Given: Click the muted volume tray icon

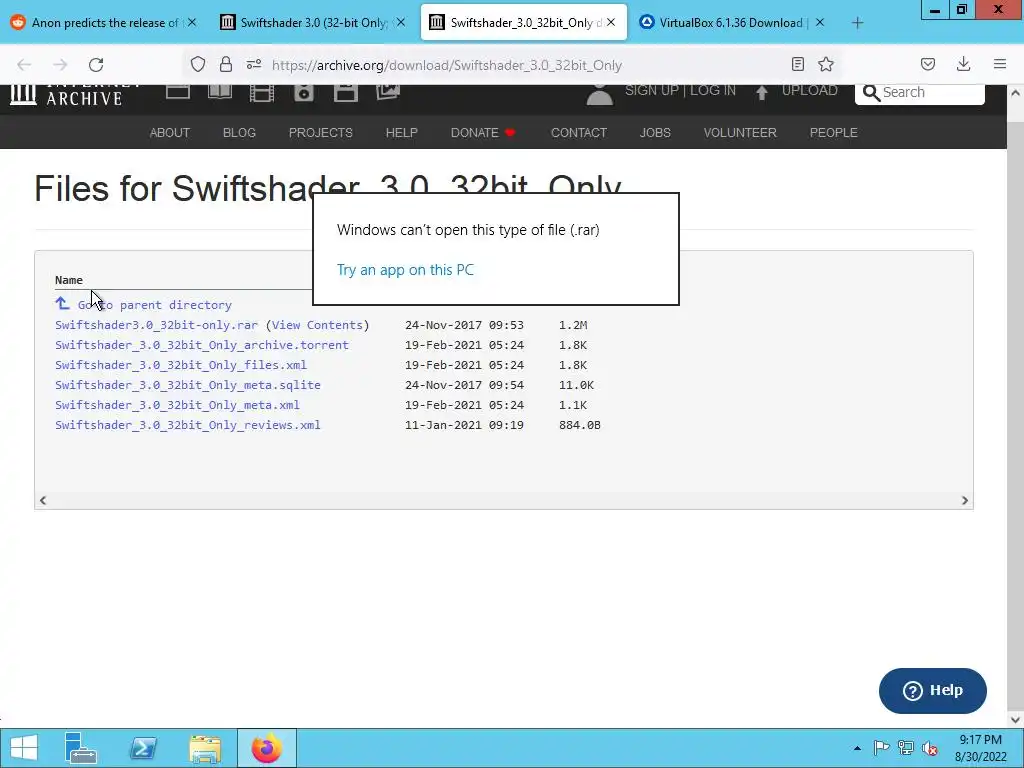Looking at the screenshot, I should coord(930,748).
